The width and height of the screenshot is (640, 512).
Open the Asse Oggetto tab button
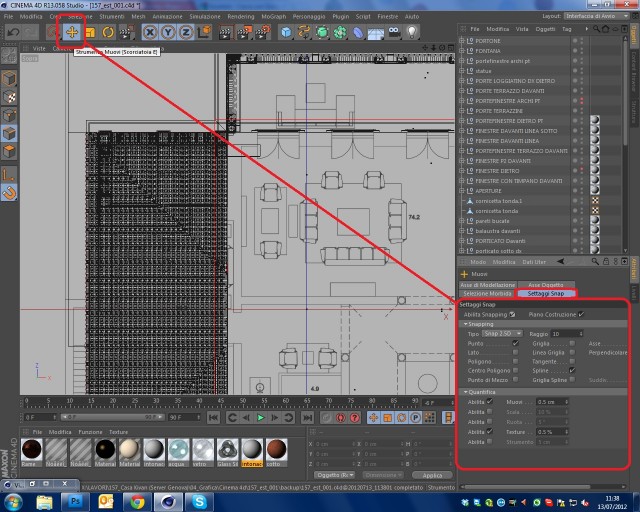[546, 285]
